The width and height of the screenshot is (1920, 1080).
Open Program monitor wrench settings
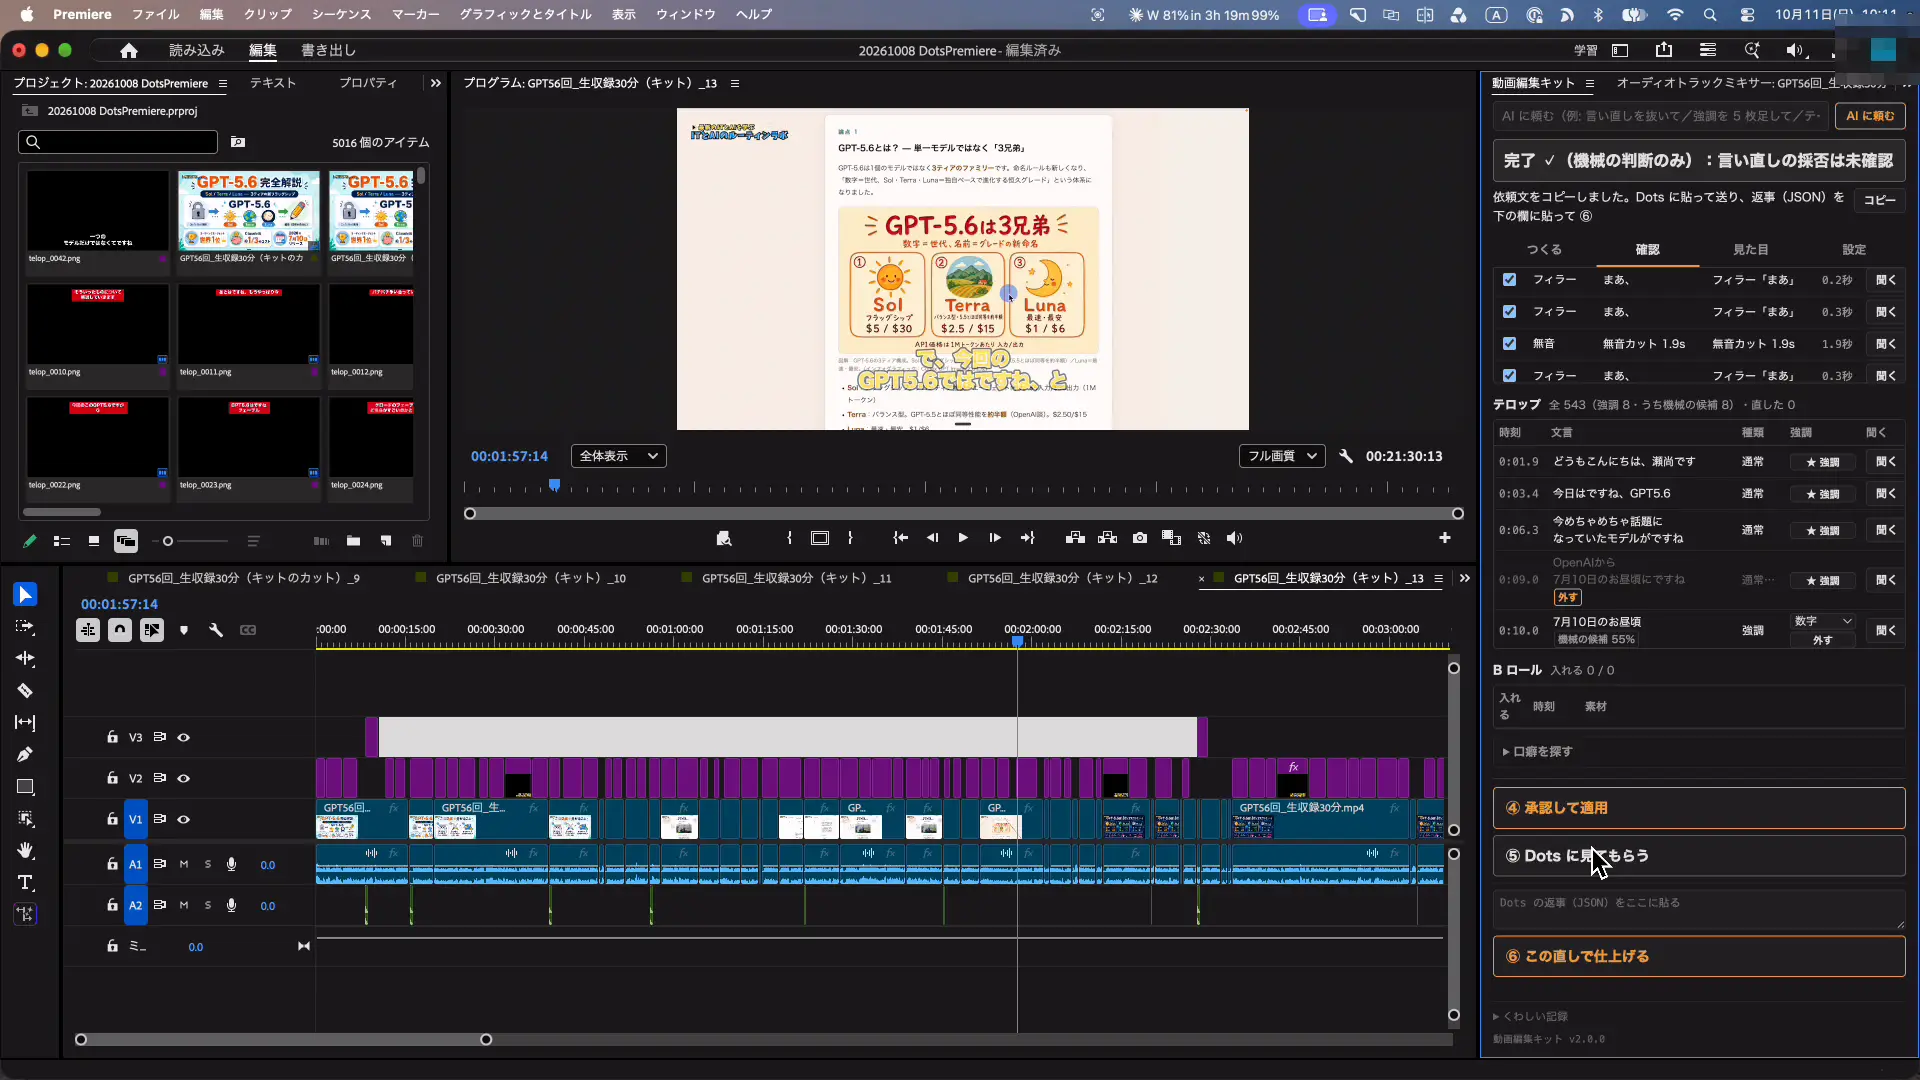tap(1346, 456)
